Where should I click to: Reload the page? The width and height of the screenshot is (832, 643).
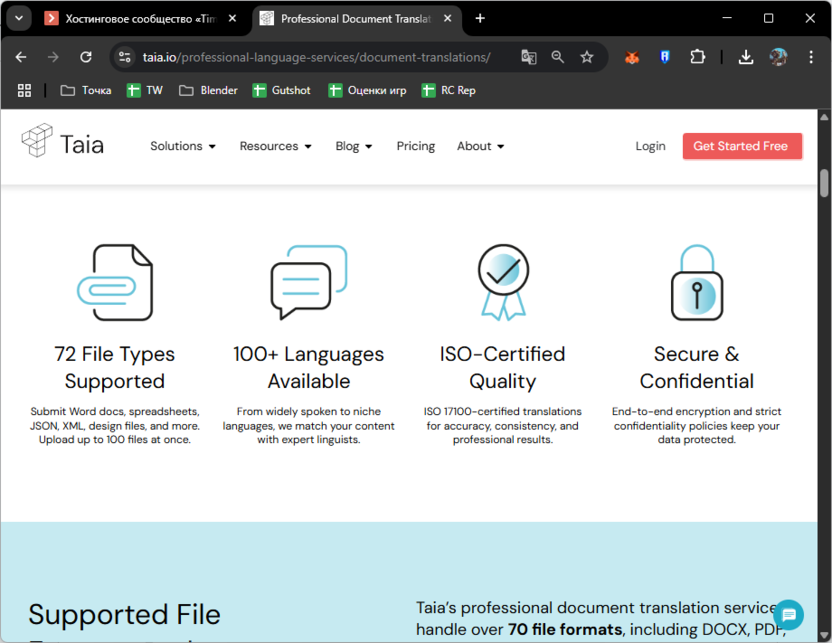[86, 57]
